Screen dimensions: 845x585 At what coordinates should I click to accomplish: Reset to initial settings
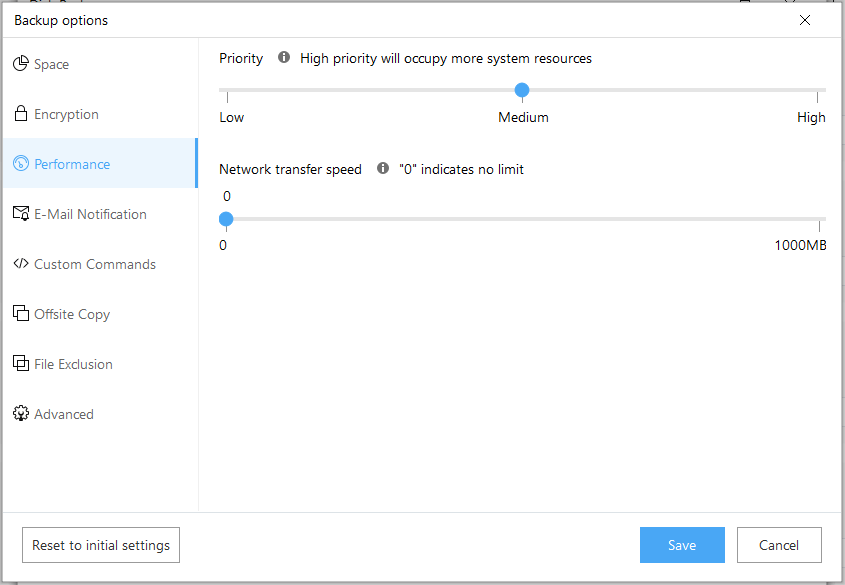tap(101, 545)
